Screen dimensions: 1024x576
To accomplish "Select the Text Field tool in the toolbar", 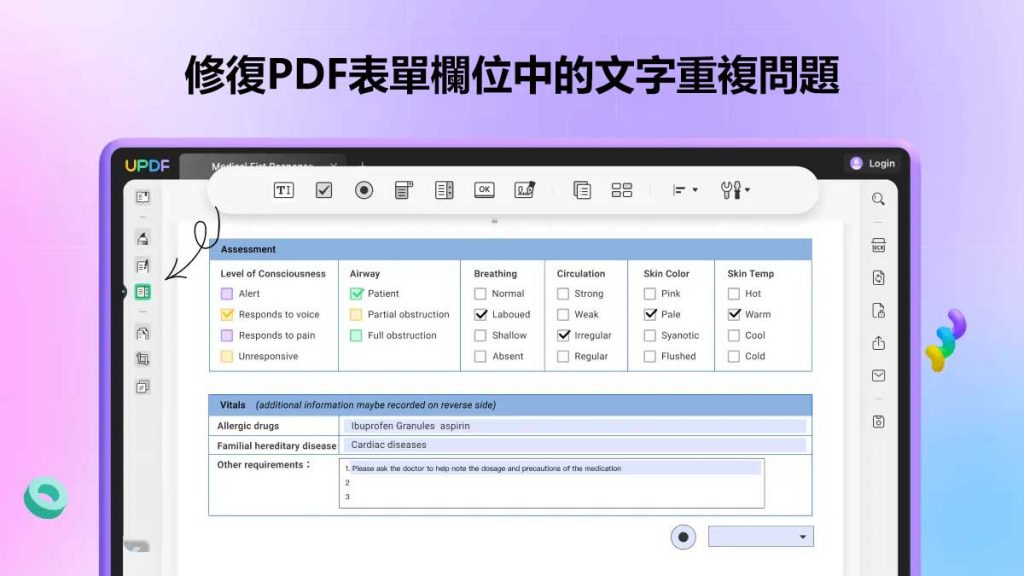I will point(283,190).
